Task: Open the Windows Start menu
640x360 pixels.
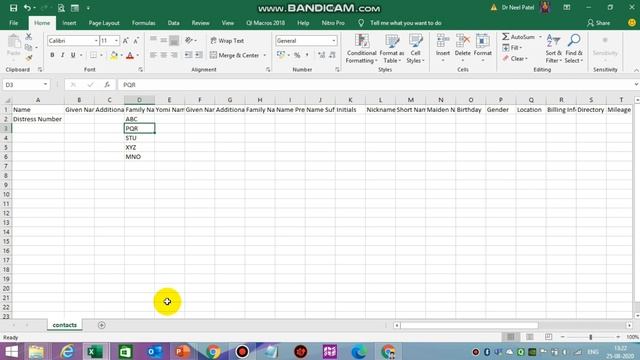Action: (x=11, y=351)
